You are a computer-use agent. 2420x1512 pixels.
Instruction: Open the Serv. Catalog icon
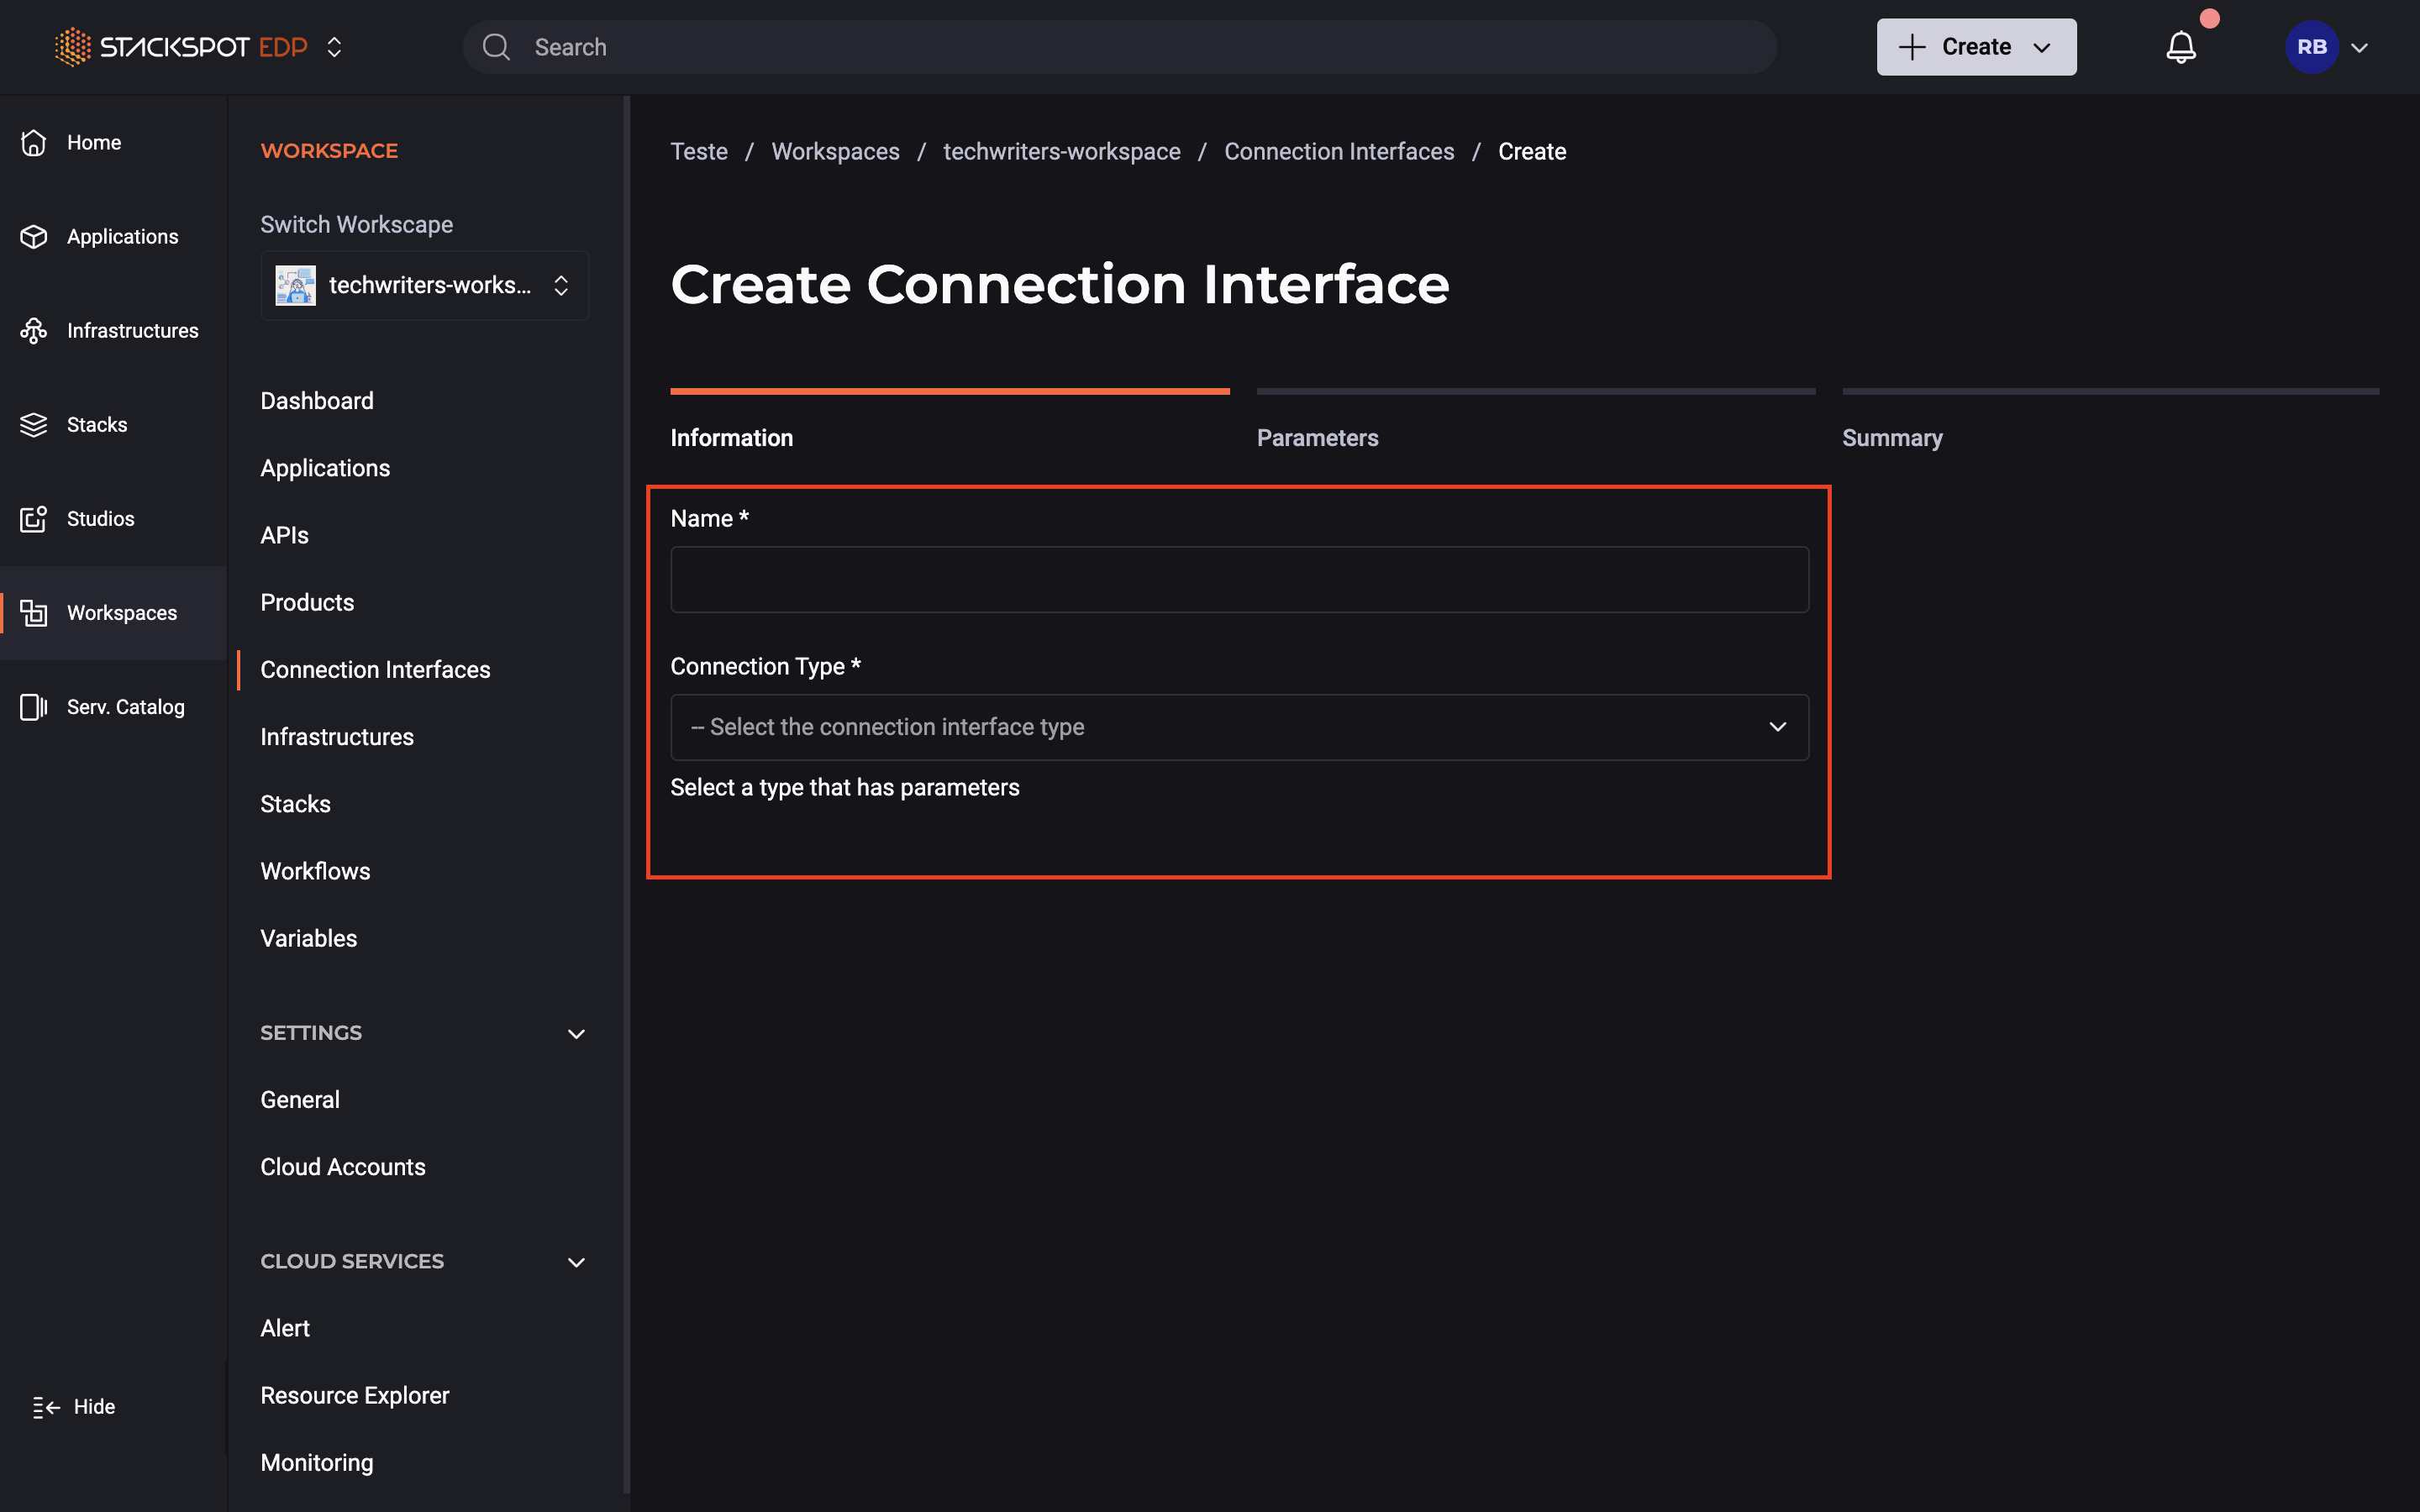pos(34,707)
